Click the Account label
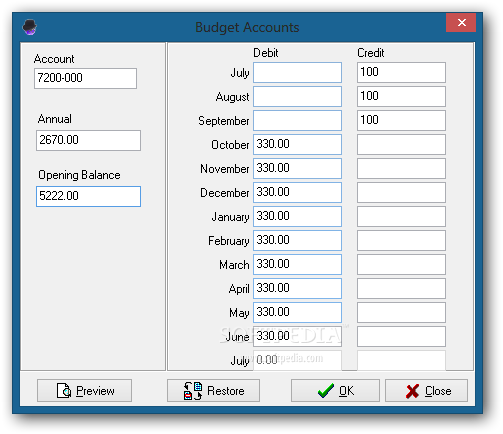 54,59
